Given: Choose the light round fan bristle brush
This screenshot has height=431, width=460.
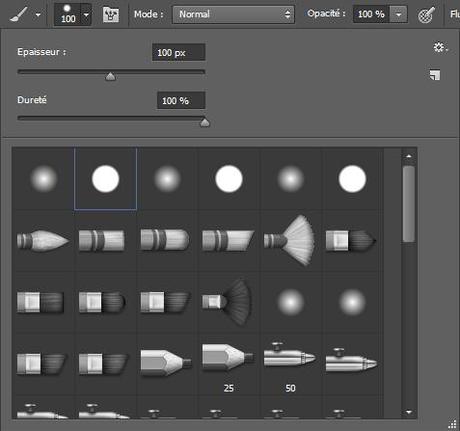Looking at the screenshot, I should [289, 240].
